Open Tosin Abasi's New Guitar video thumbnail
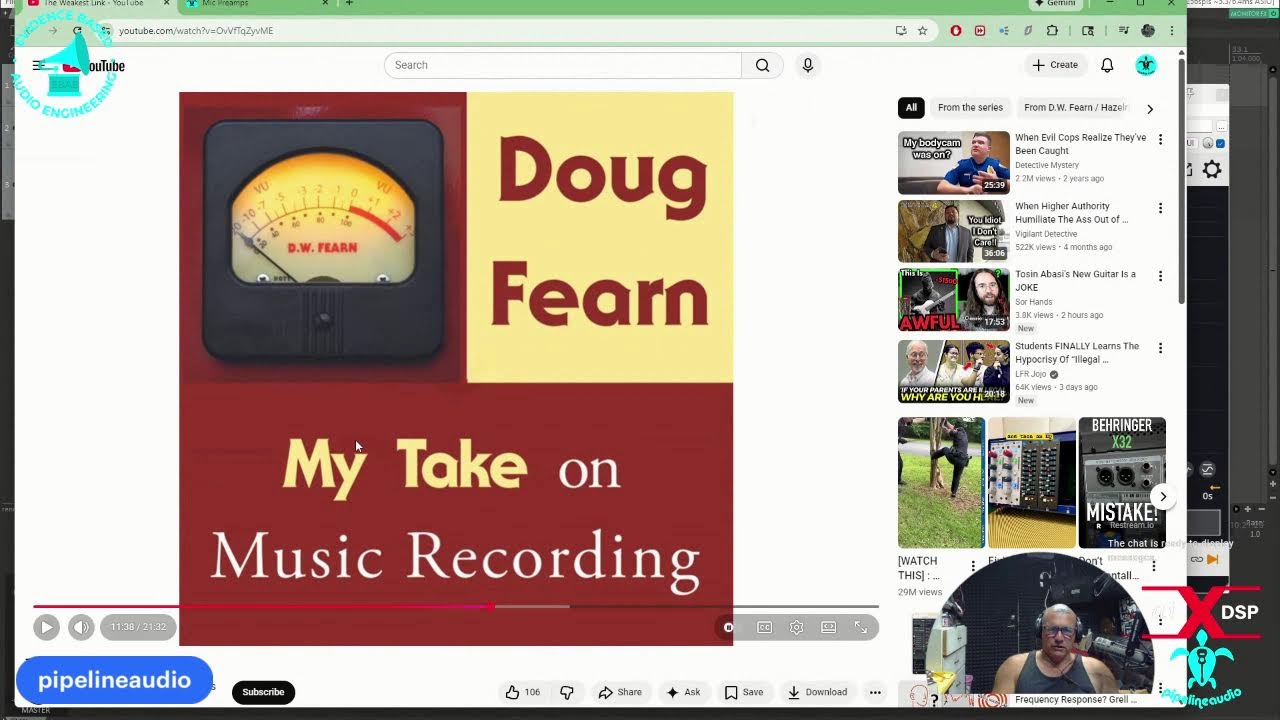Viewport: 1280px width, 720px height. coord(954,299)
